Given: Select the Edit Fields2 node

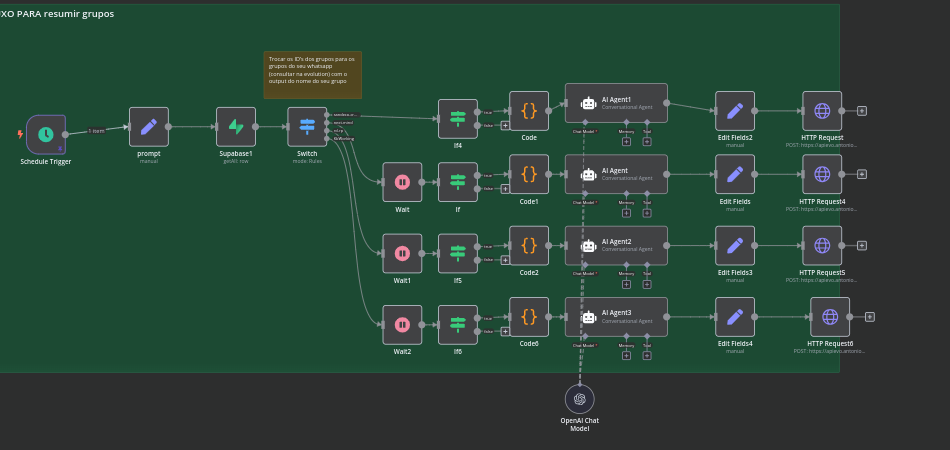Looking at the screenshot, I should point(735,111).
